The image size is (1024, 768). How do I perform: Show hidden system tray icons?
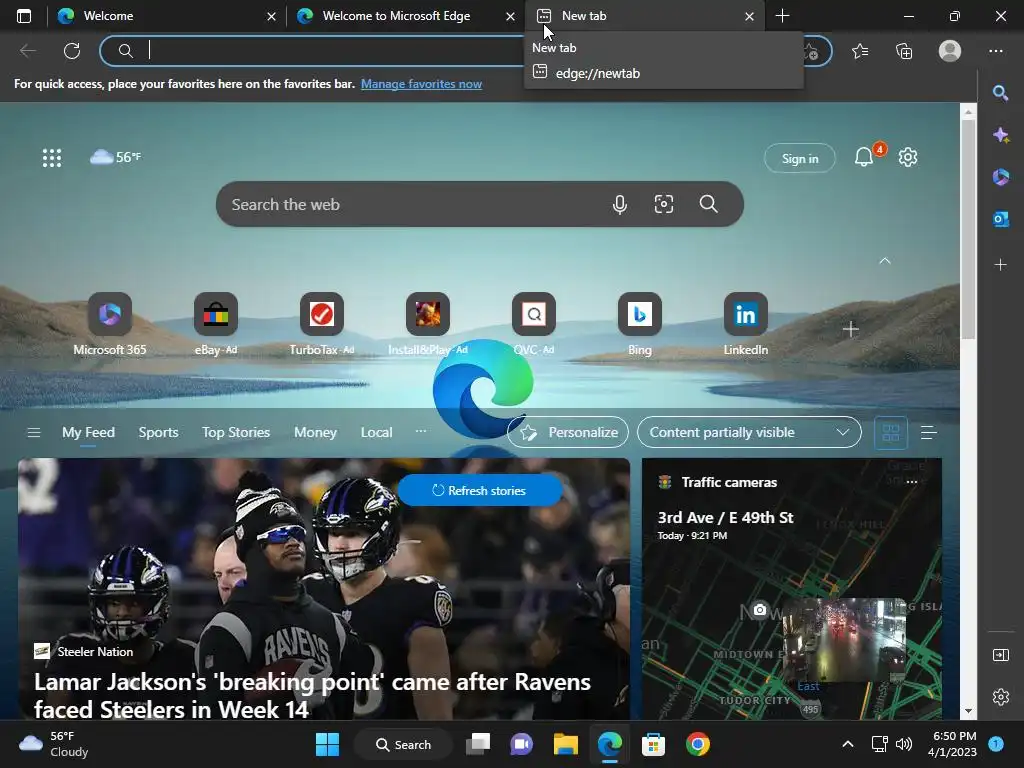848,744
